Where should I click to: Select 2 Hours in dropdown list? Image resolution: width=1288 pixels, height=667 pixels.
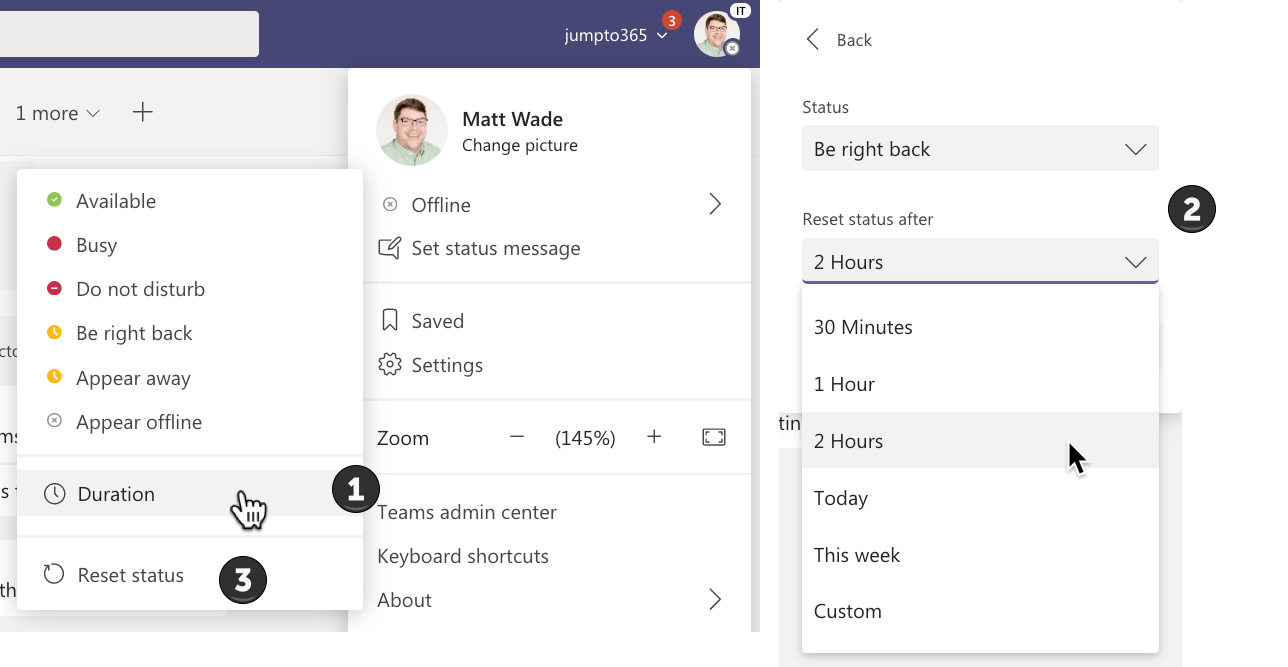tap(980, 441)
